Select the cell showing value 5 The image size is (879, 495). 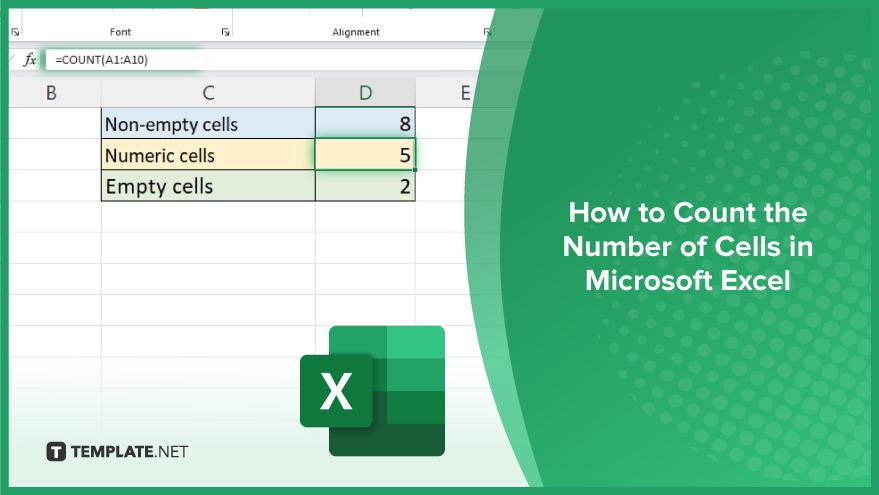pyautogui.click(x=366, y=154)
